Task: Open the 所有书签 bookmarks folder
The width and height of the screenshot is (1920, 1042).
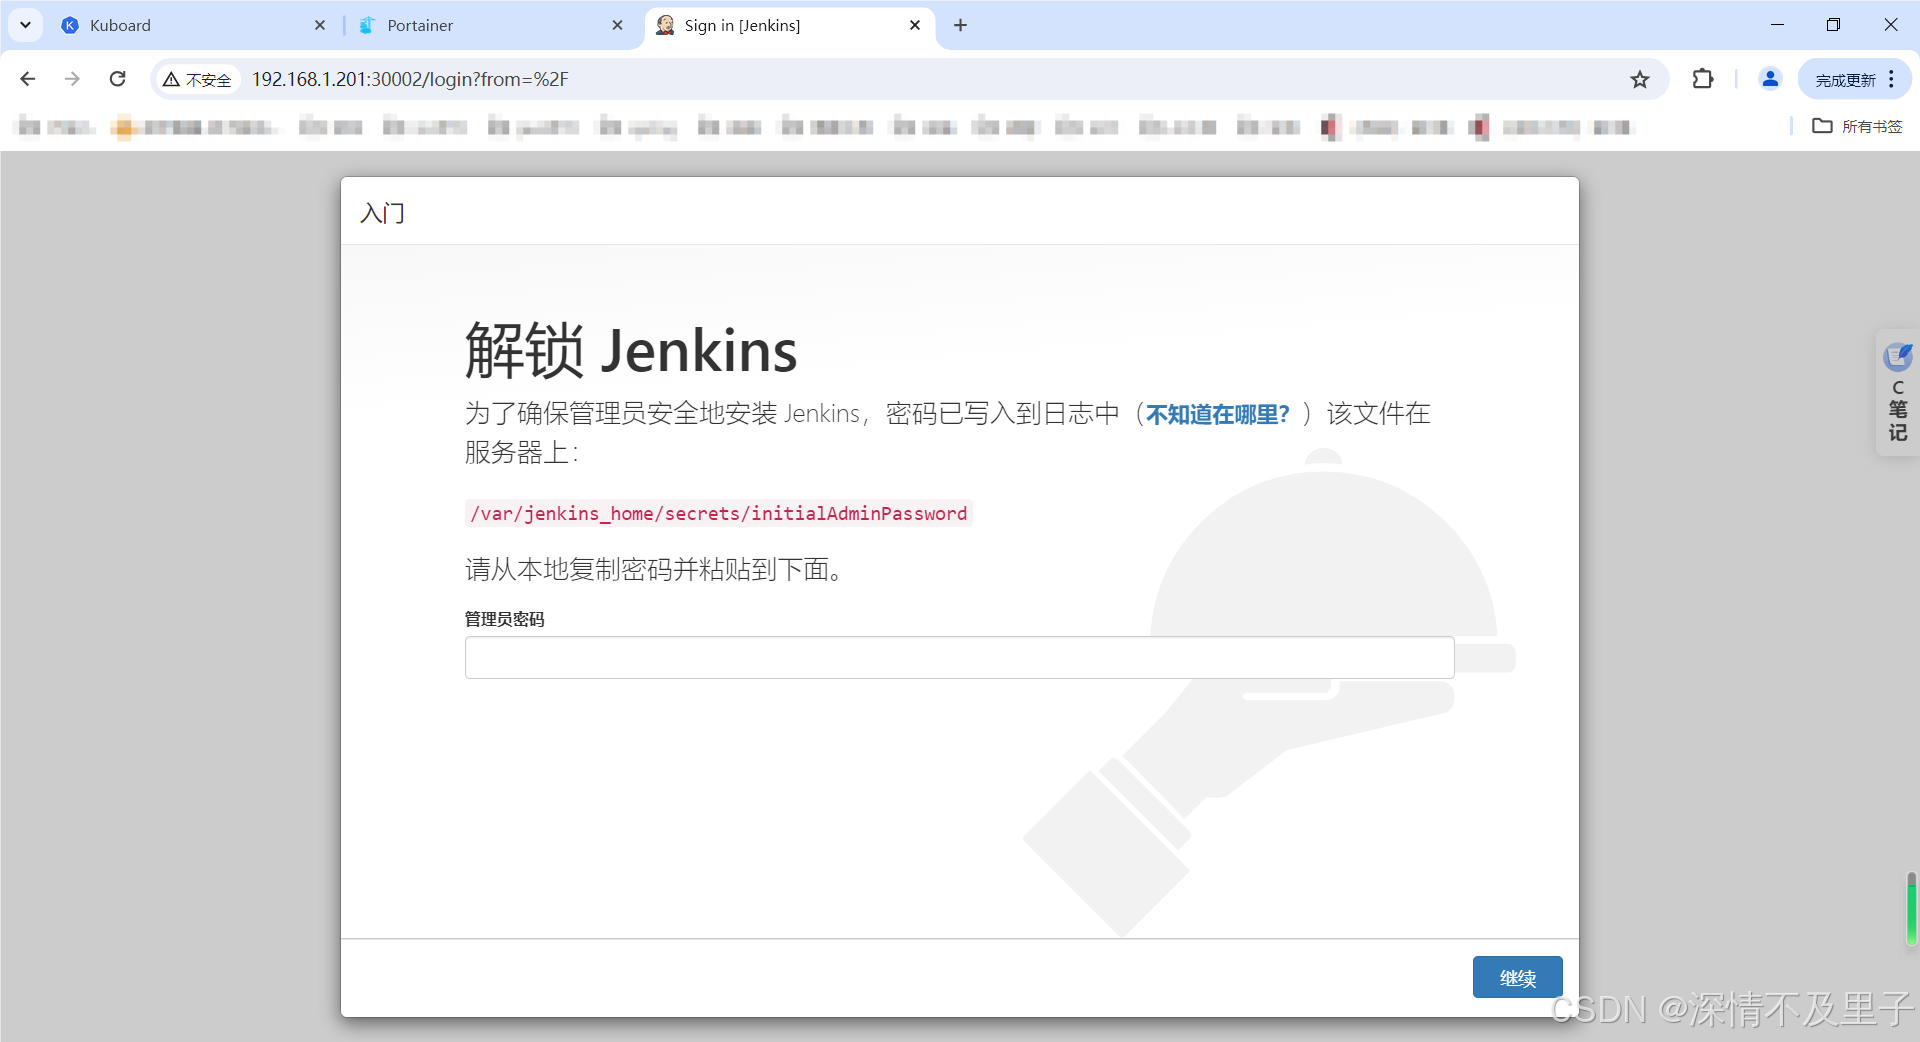Action: pyautogui.click(x=1858, y=126)
